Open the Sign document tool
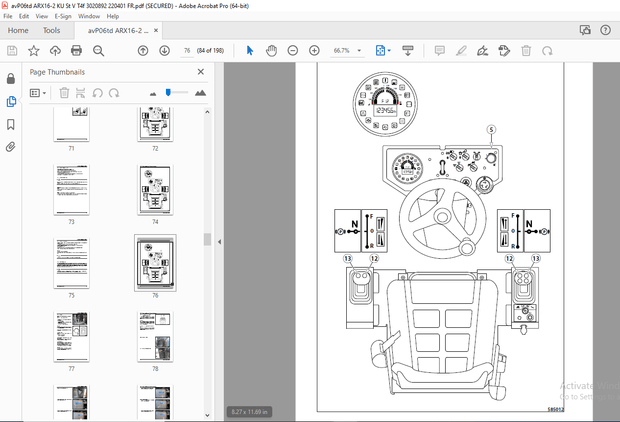The height and width of the screenshot is (422, 620). (482, 51)
